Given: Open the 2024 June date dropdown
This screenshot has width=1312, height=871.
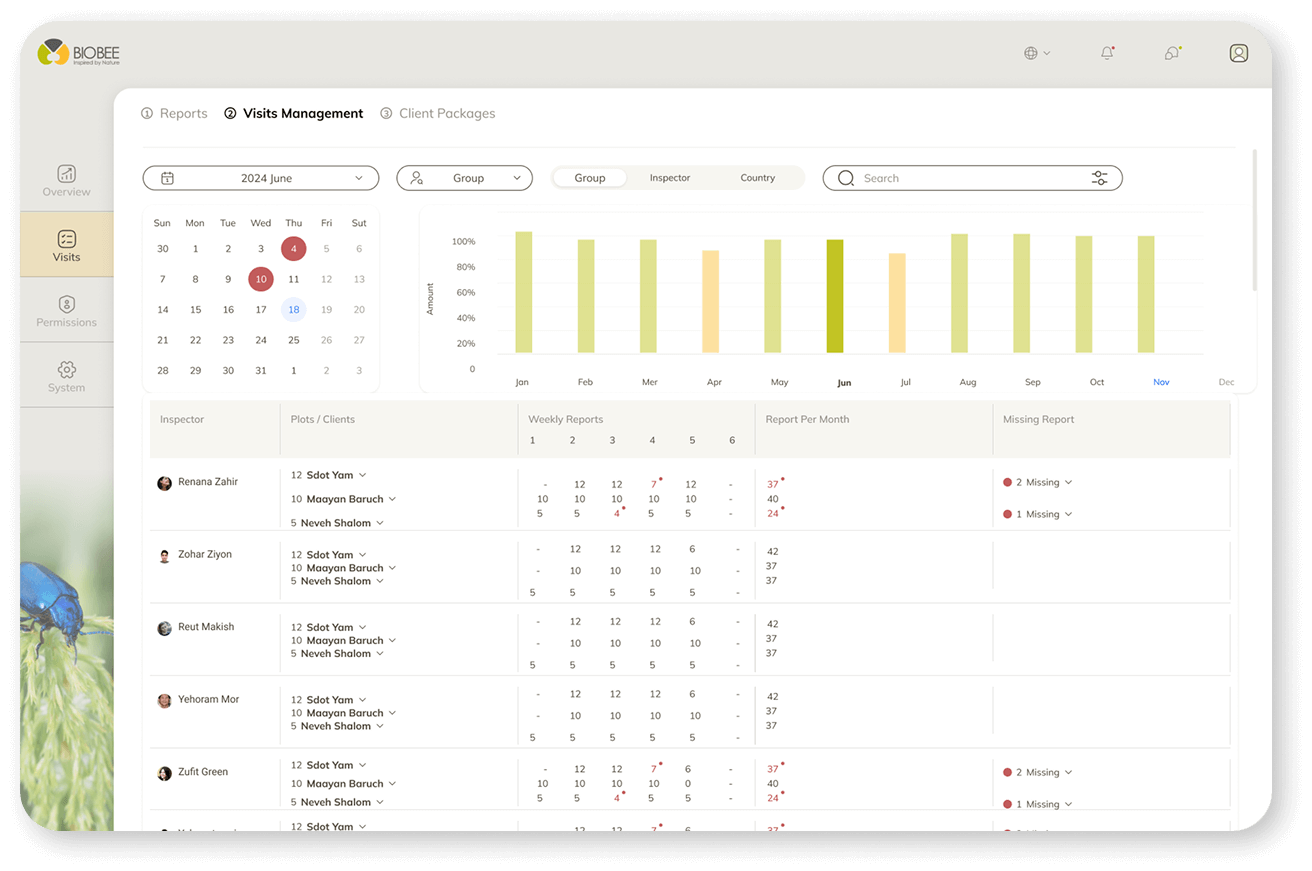Looking at the screenshot, I should point(261,178).
